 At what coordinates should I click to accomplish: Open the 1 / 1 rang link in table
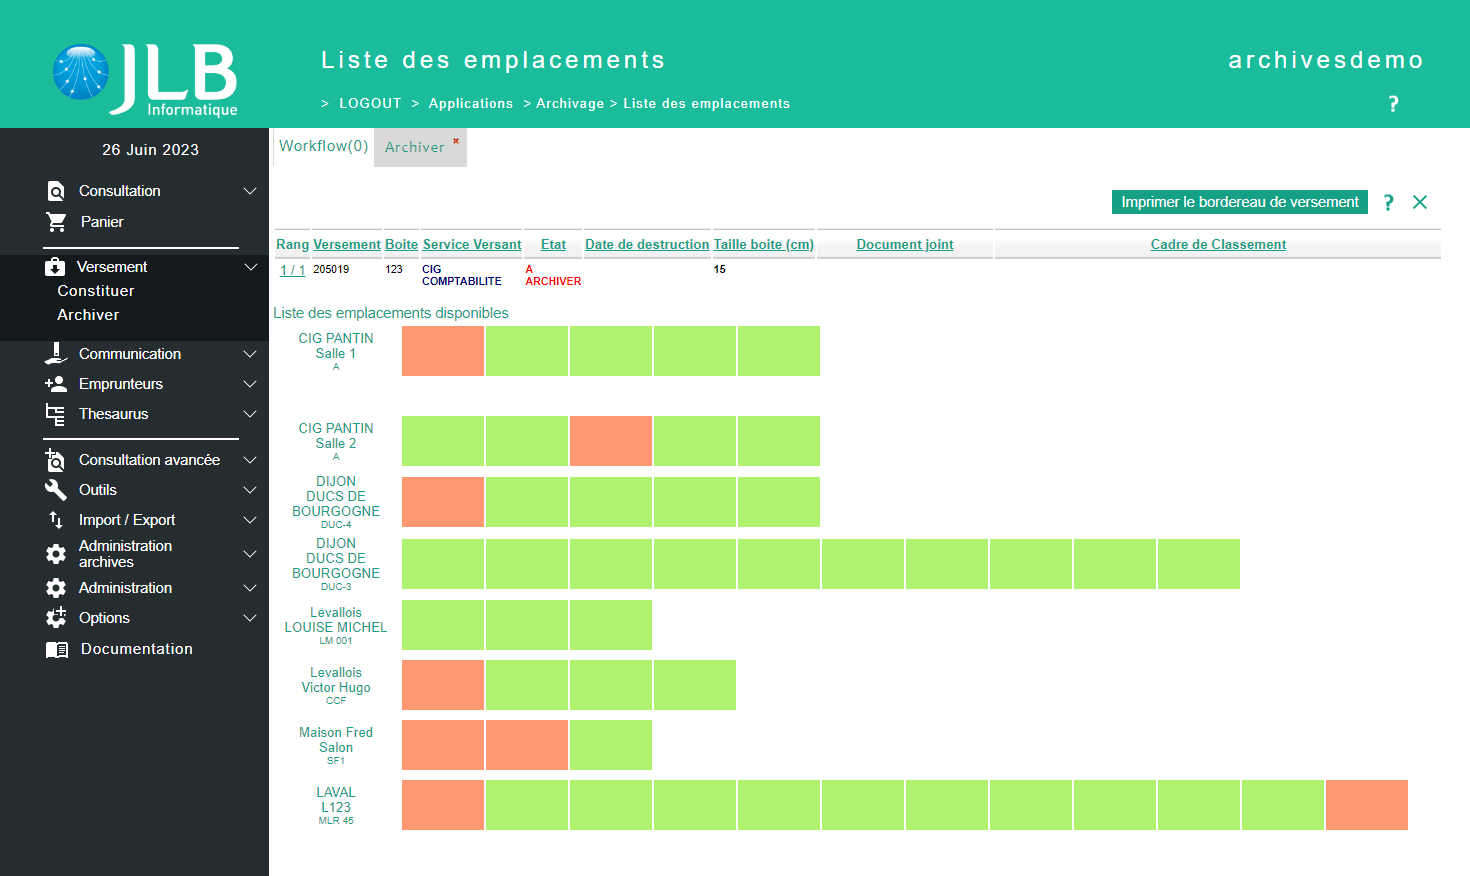[292, 270]
